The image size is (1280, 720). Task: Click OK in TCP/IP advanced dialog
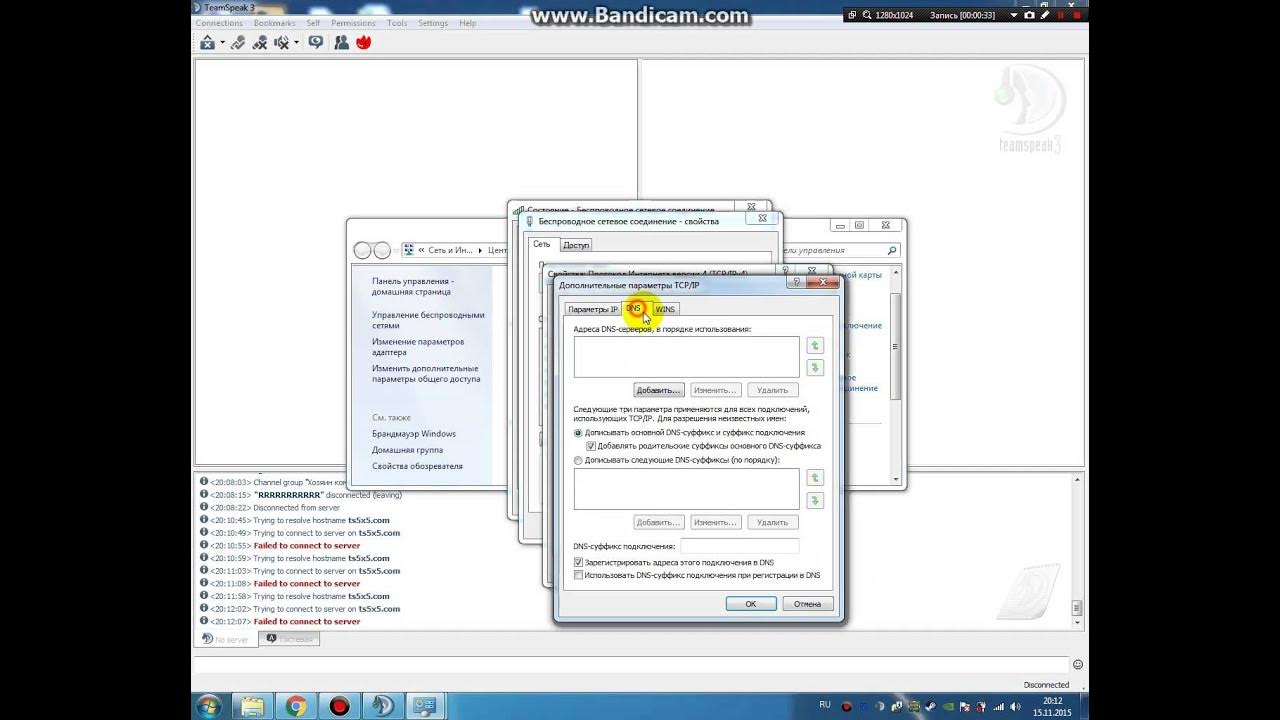pos(751,604)
